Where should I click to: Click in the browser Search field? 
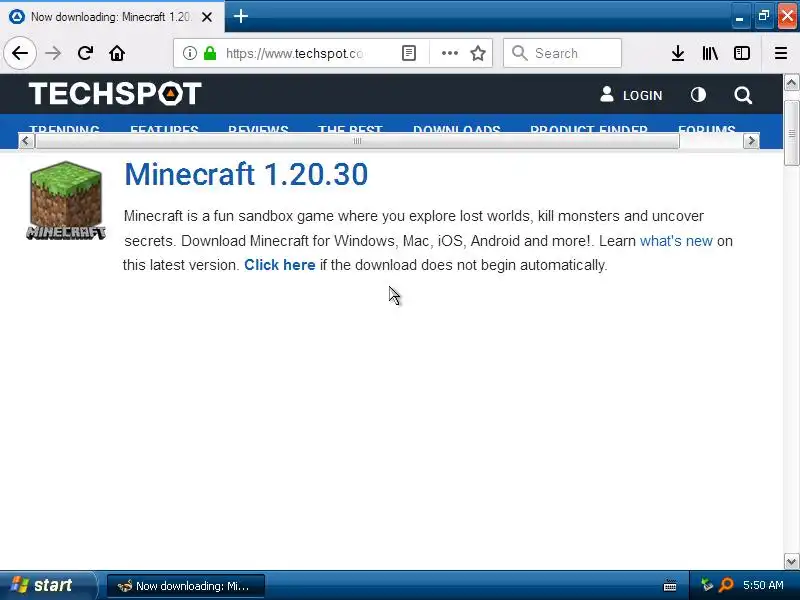pyautogui.click(x=562, y=53)
